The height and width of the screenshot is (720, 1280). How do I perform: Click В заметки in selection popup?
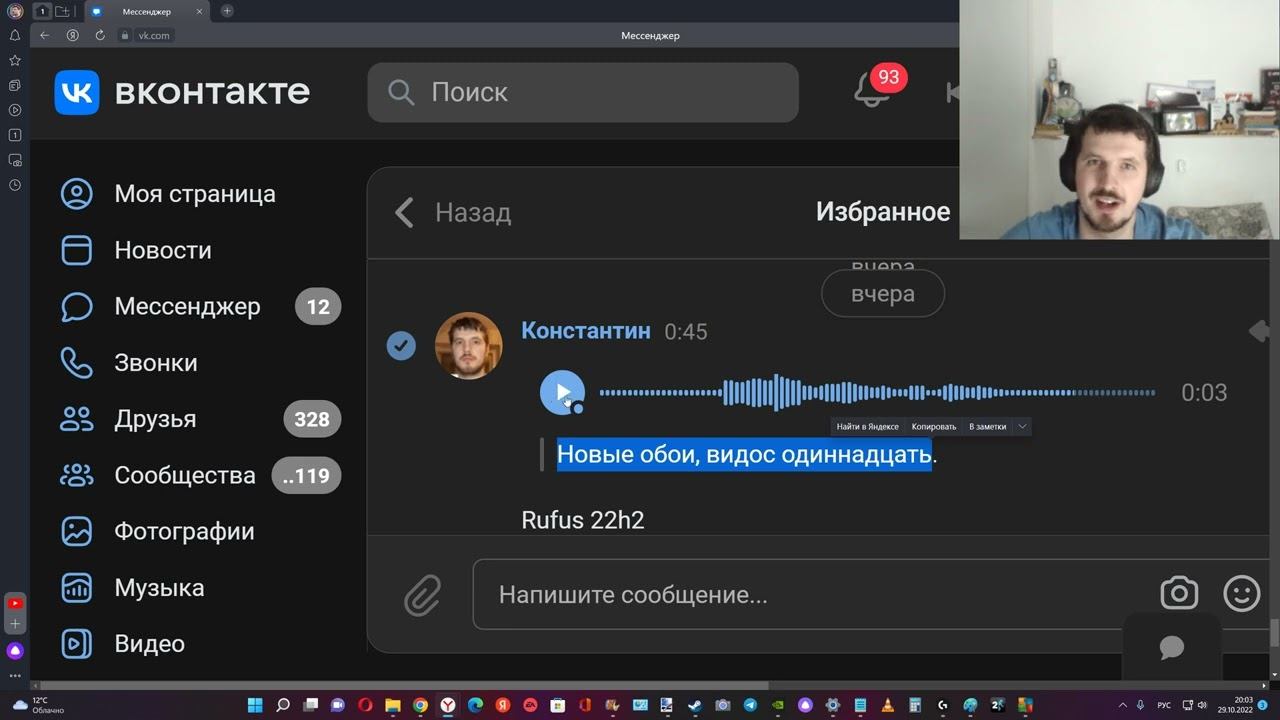pyautogui.click(x=987, y=427)
